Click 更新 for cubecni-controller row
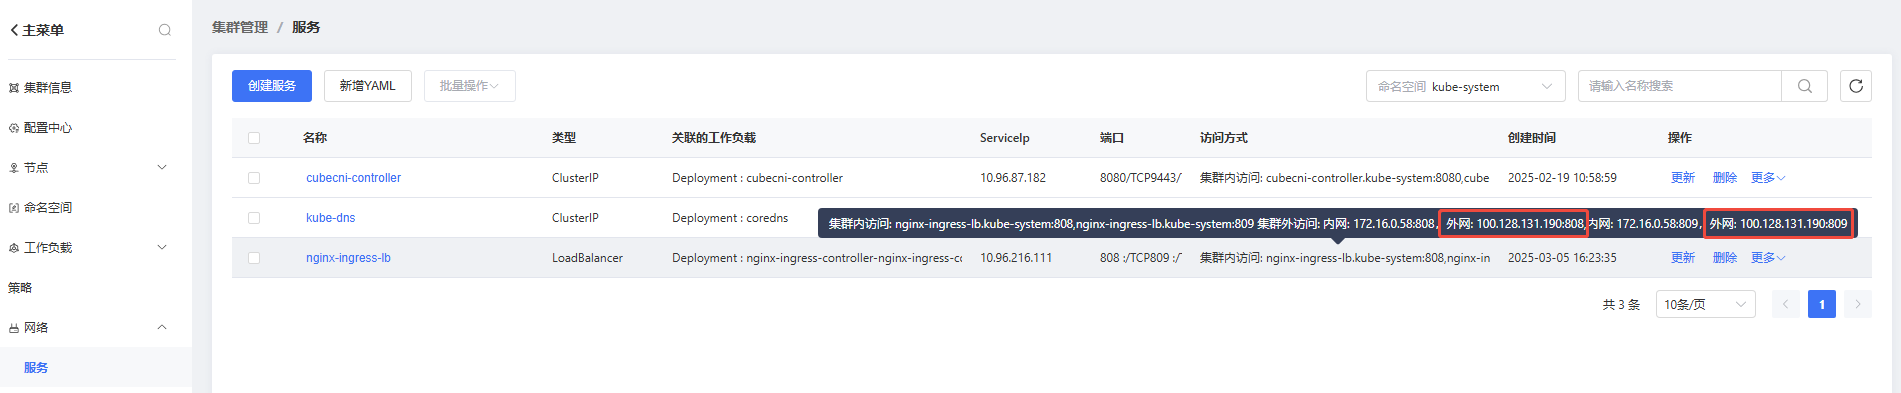This screenshot has height=393, width=1901. 1683,178
